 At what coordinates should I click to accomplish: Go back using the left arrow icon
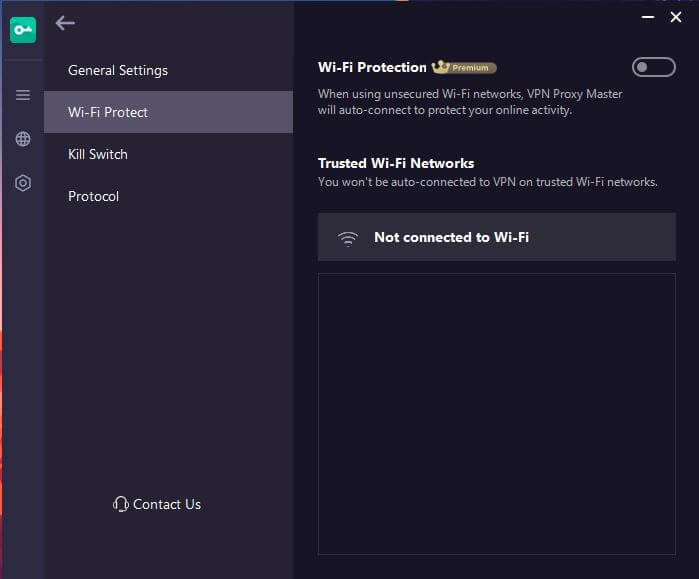65,23
